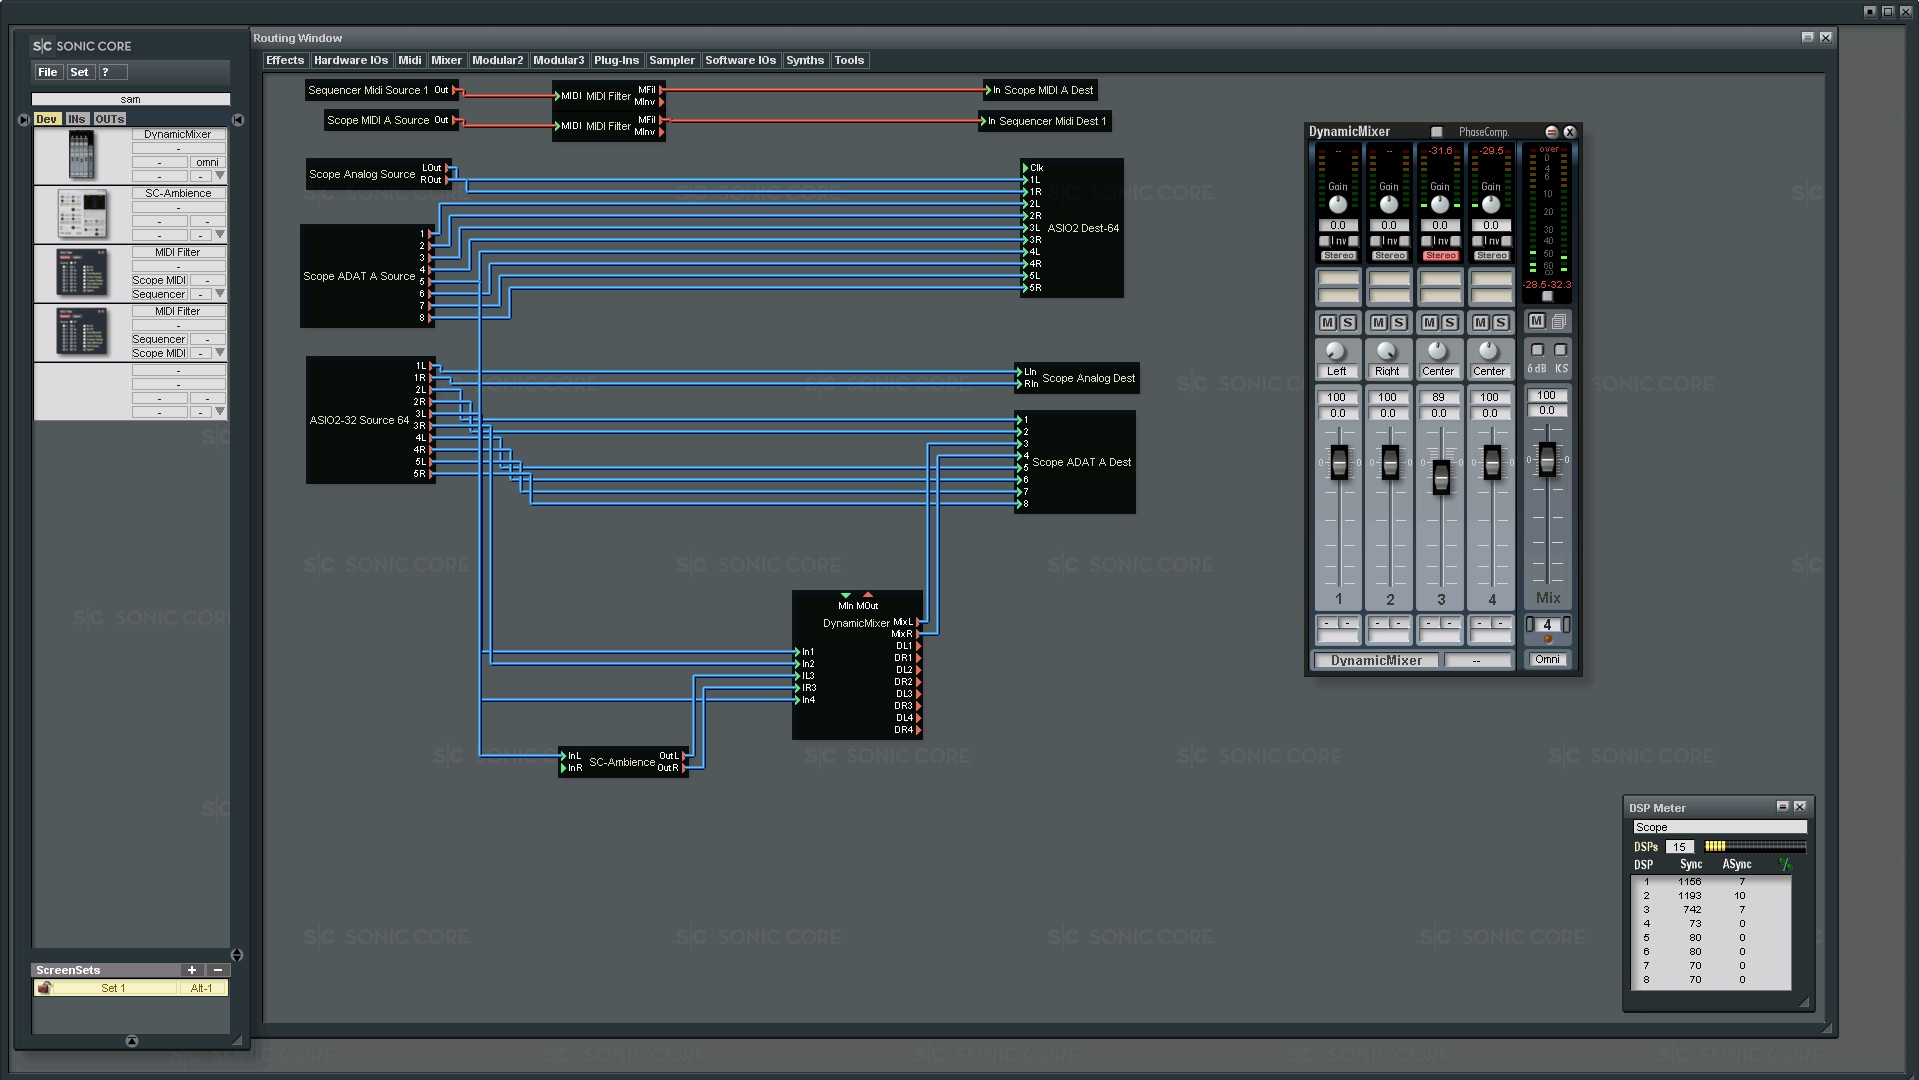
Task: Click the File button in Sonic Core panel
Action: [48, 72]
